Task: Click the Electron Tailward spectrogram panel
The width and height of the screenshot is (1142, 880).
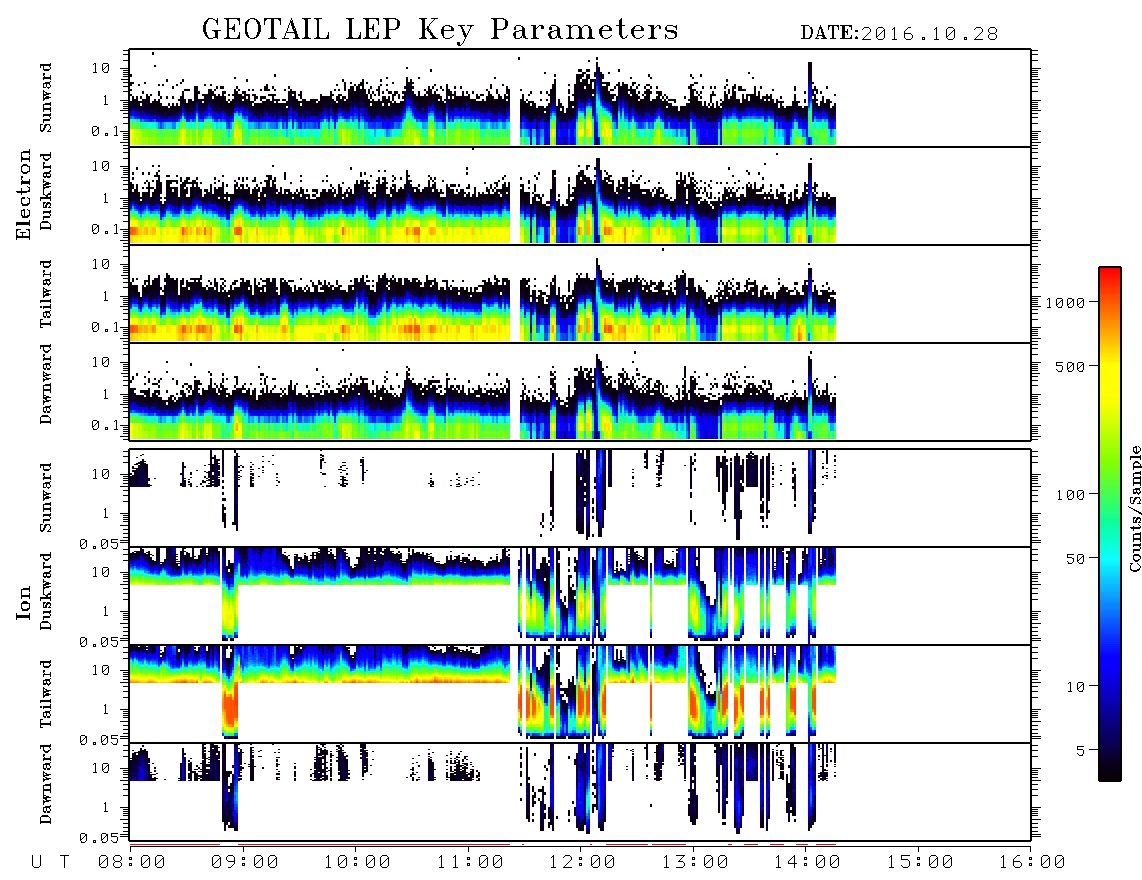Action: pyautogui.click(x=580, y=294)
